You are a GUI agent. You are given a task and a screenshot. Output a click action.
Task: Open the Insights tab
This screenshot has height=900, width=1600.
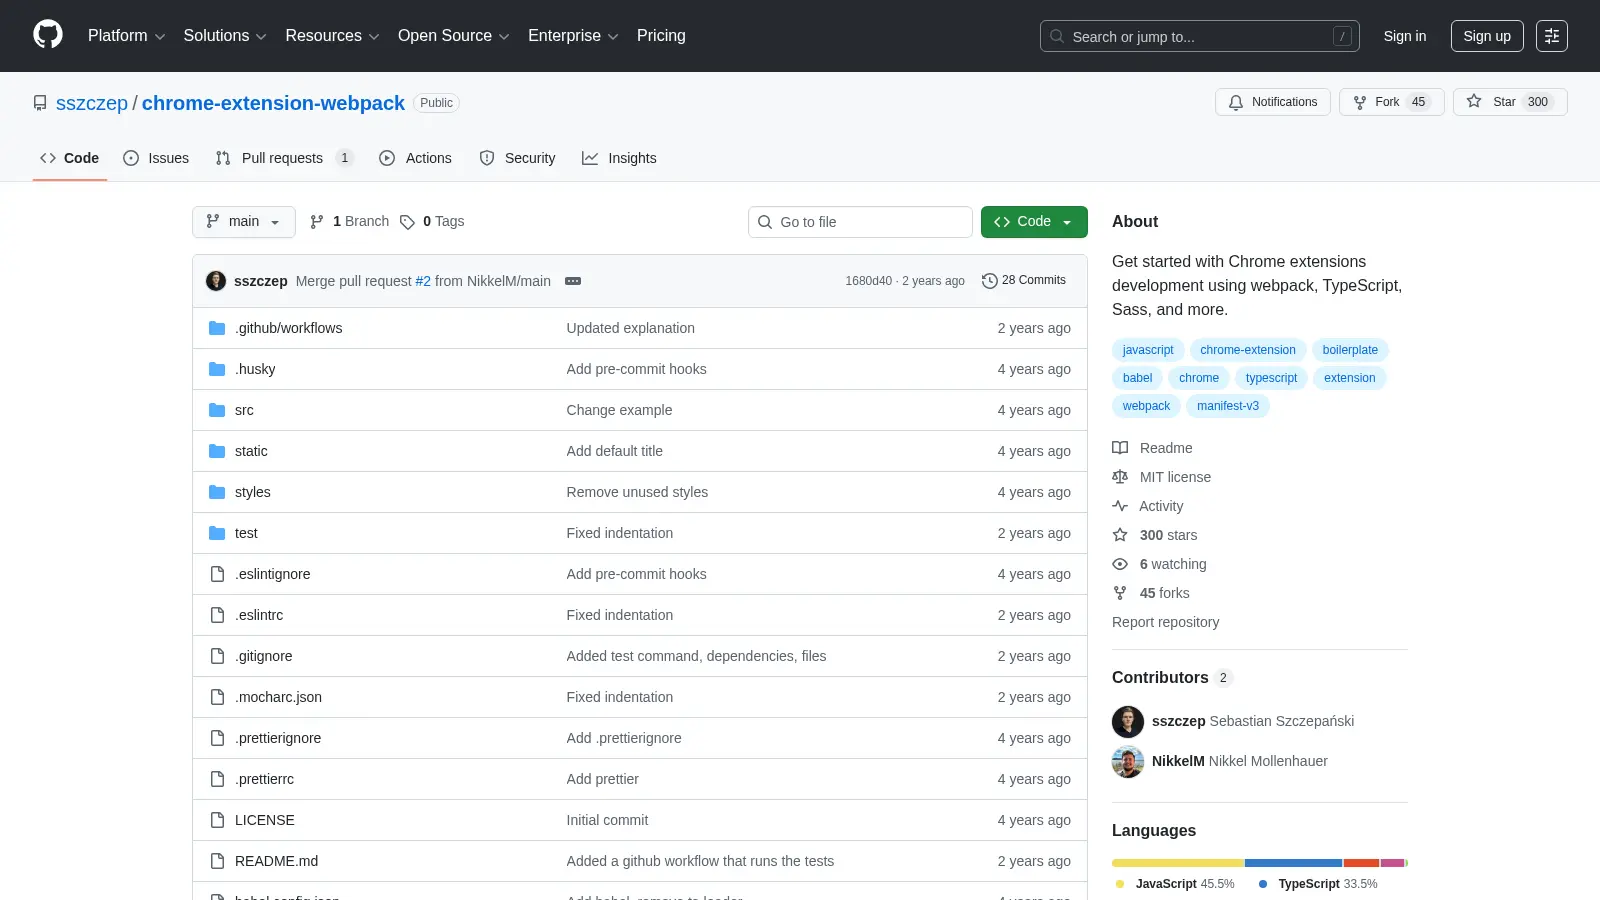pos(619,158)
